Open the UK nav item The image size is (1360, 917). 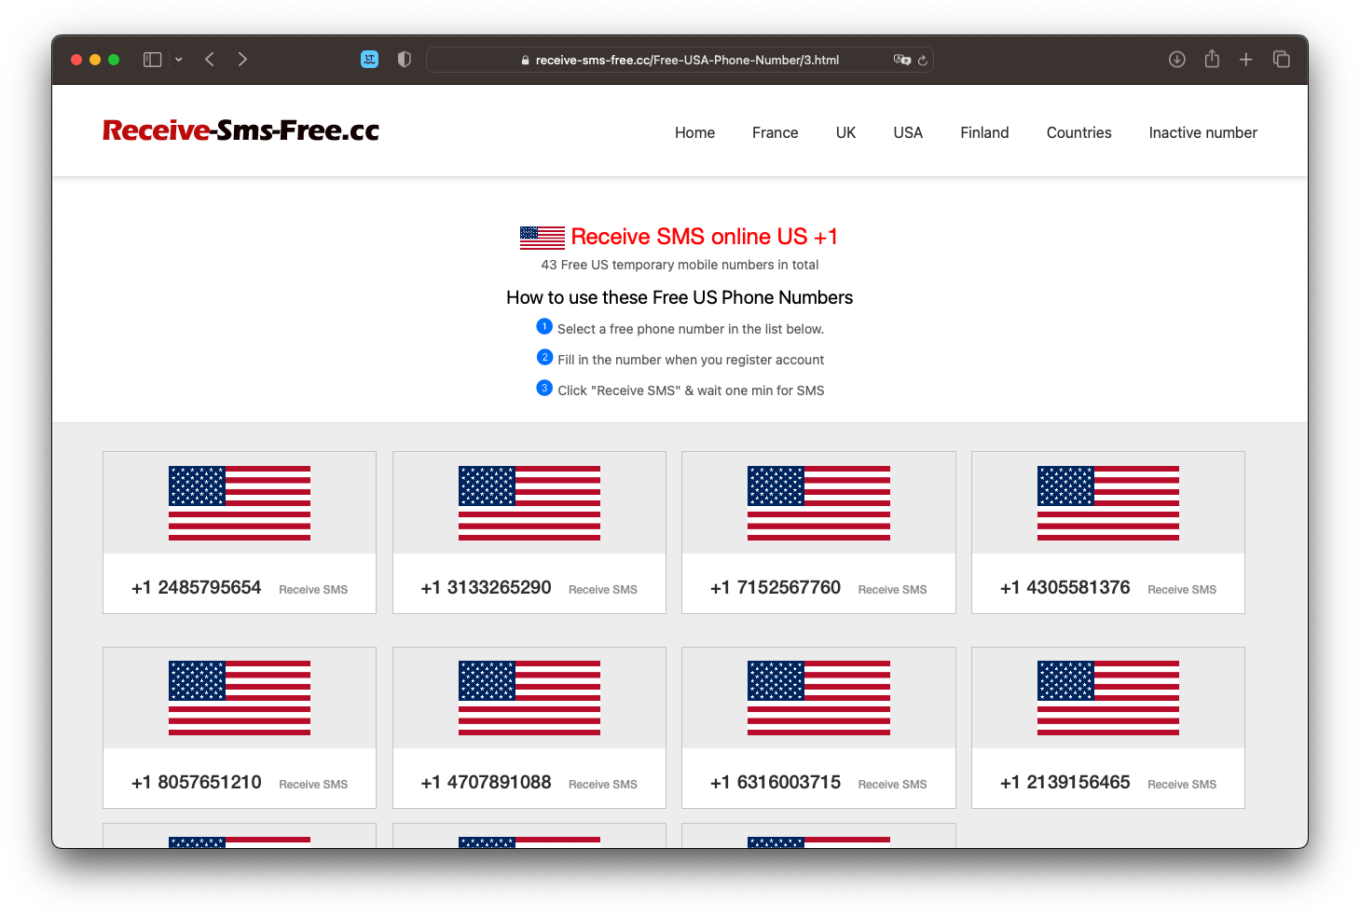pyautogui.click(x=846, y=133)
